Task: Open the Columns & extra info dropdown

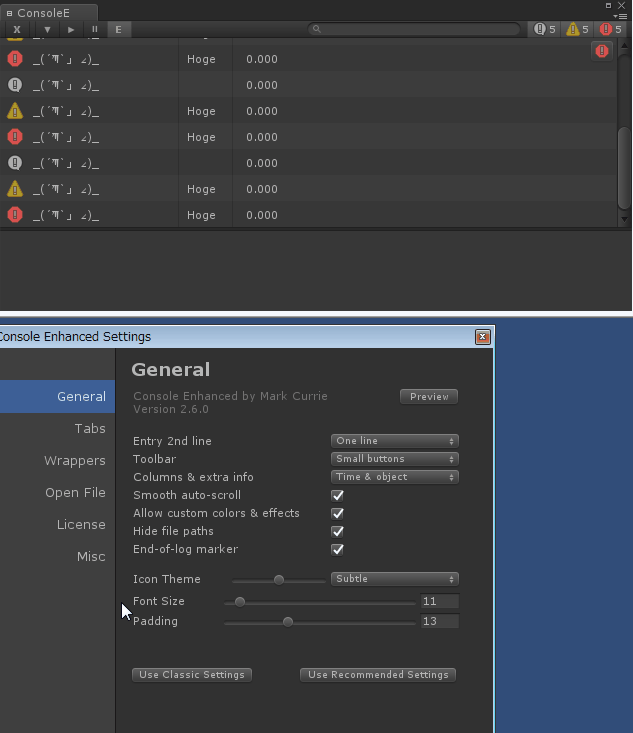Action: pyautogui.click(x=395, y=477)
